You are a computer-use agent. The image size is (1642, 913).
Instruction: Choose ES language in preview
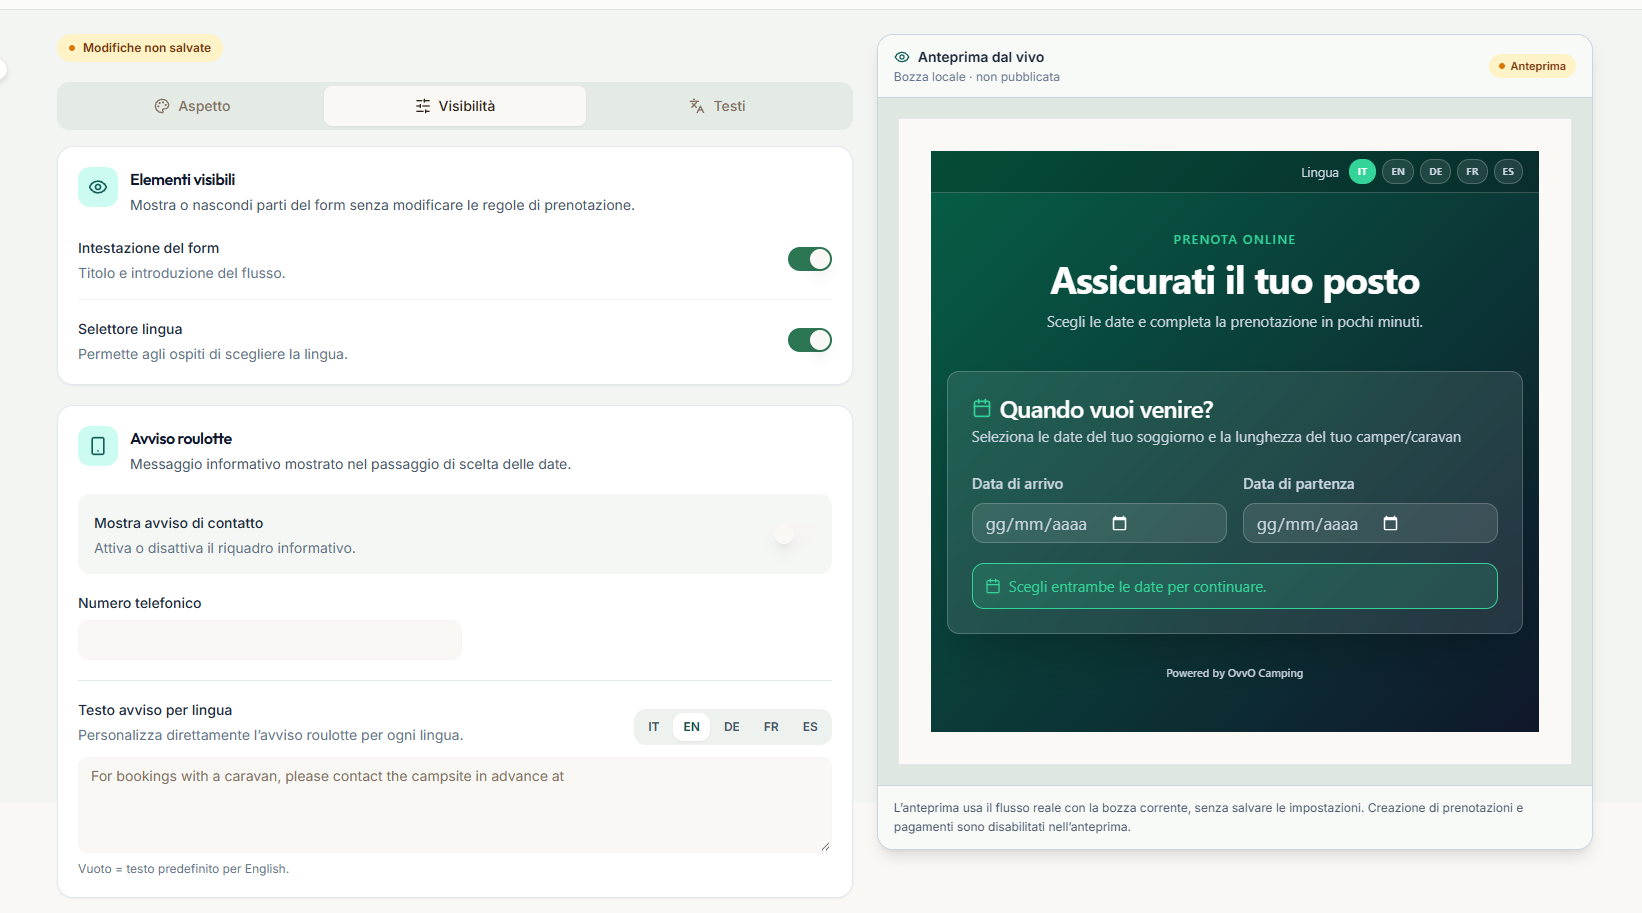[1508, 172]
